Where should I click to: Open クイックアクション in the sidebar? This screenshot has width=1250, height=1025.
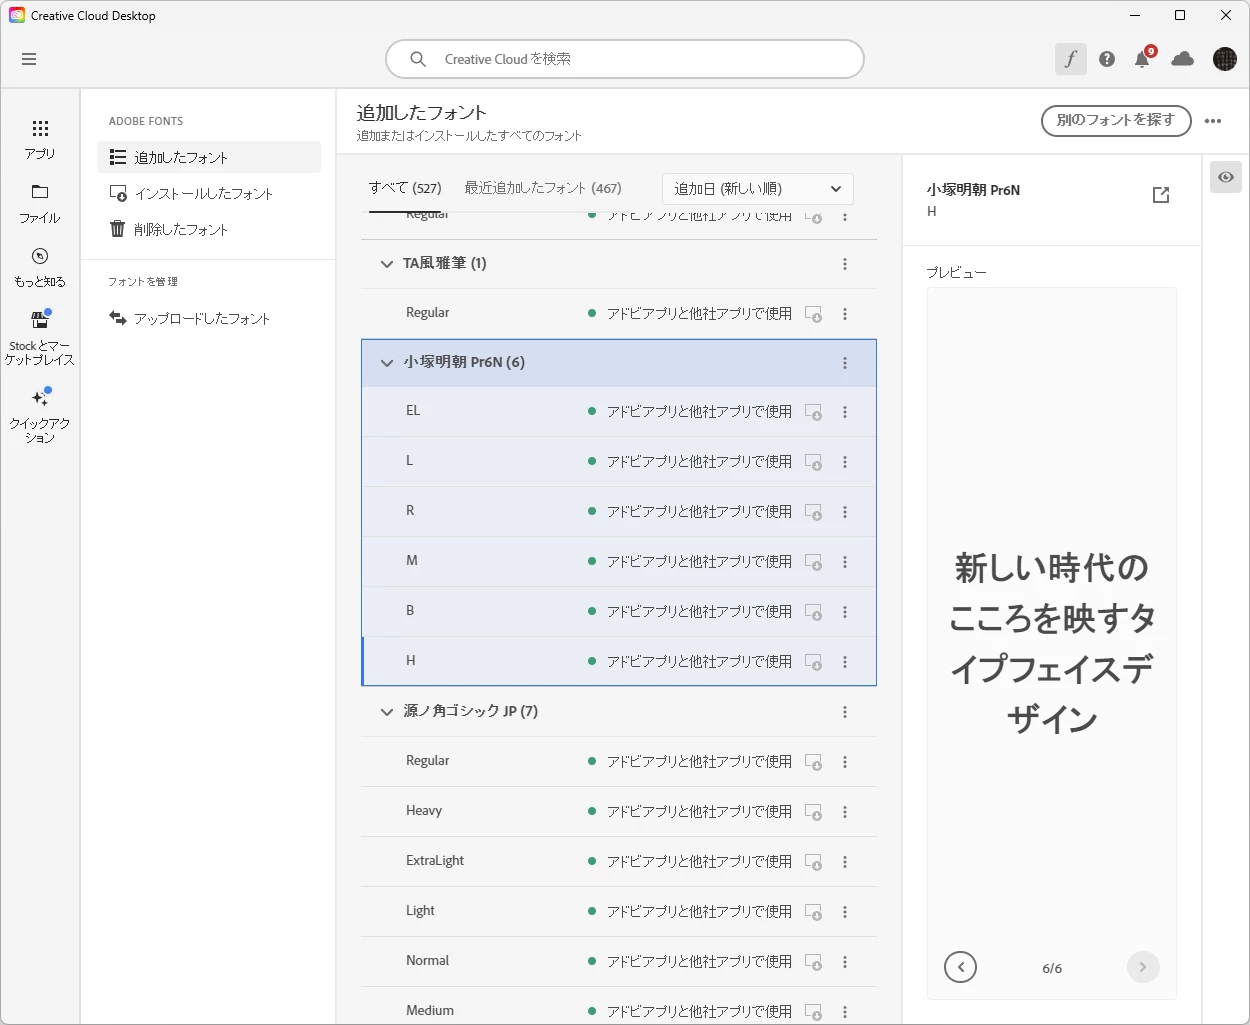(x=40, y=415)
